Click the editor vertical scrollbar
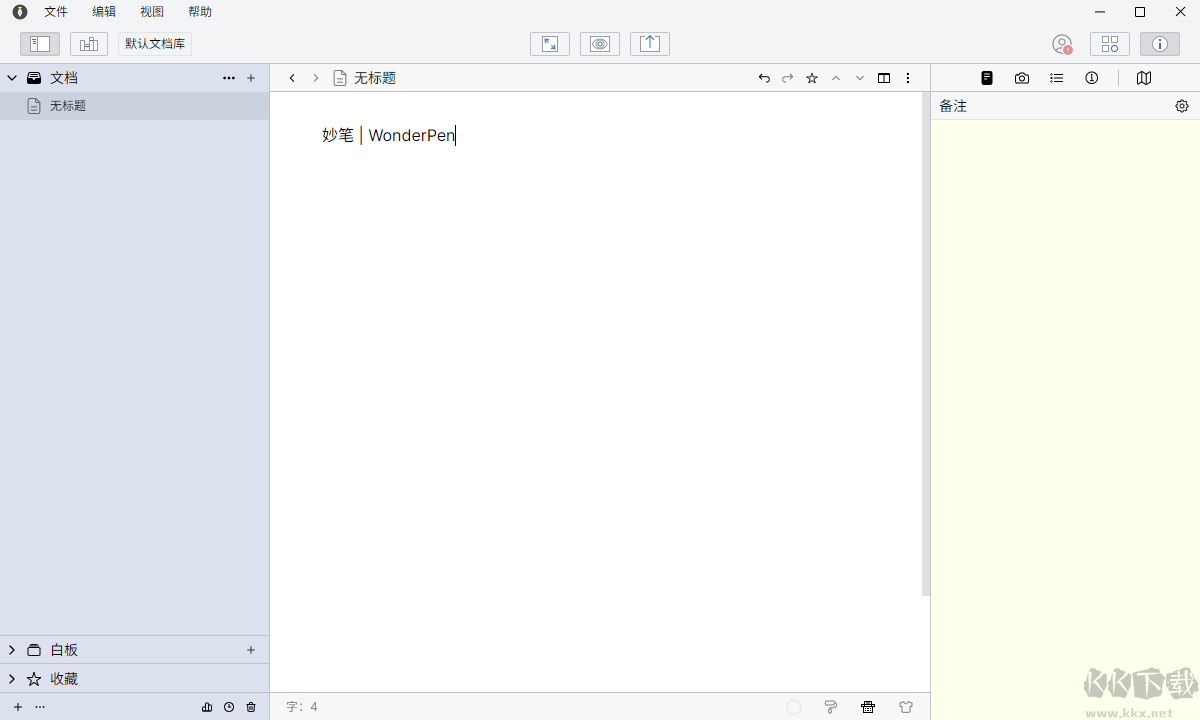Viewport: 1200px width, 720px height. coord(926,345)
